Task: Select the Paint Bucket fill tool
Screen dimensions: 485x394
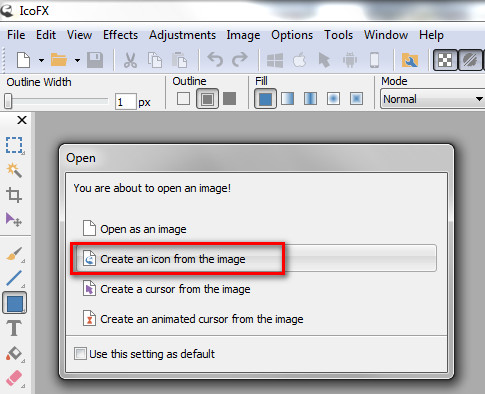Action: click(x=14, y=353)
